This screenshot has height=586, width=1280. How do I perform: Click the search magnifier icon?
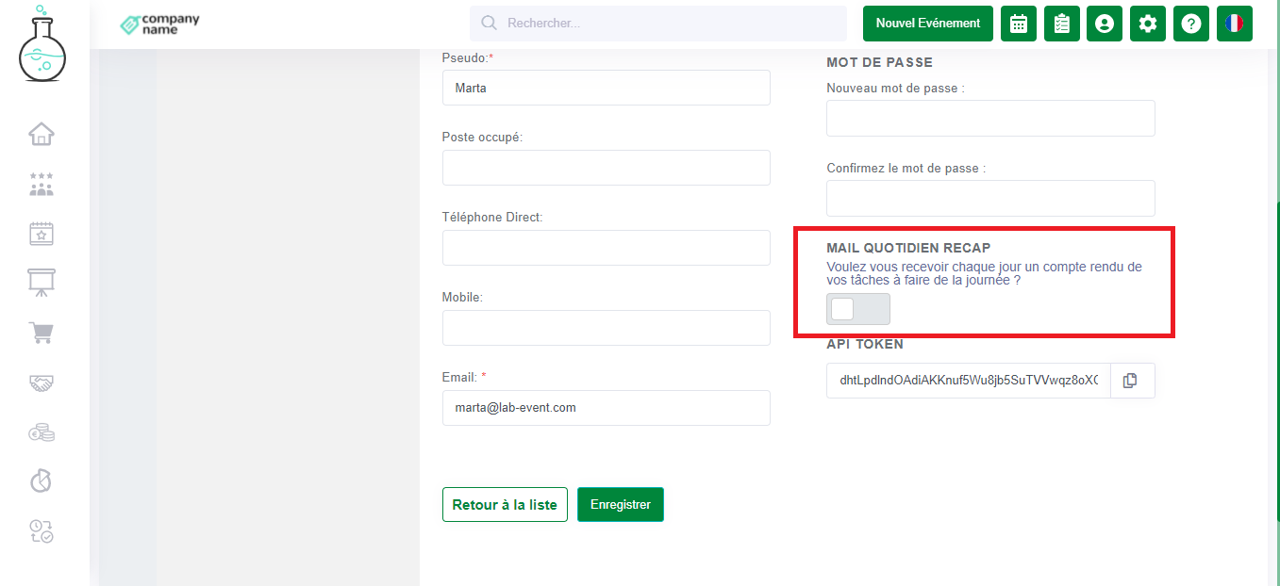tap(489, 23)
